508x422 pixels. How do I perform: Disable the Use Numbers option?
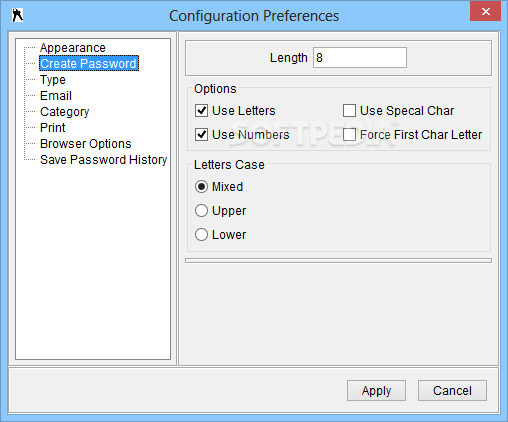tap(201, 135)
